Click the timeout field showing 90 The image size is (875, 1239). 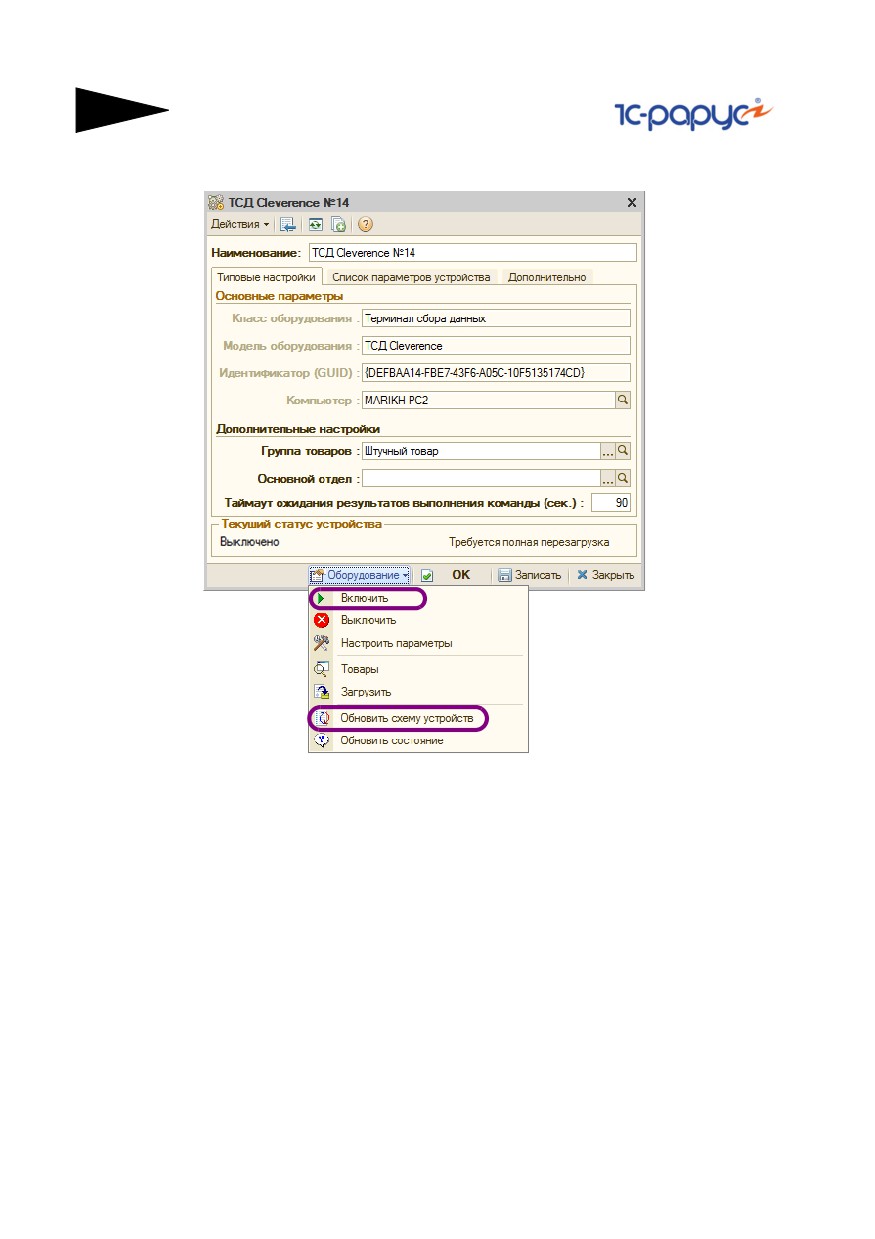pos(611,502)
